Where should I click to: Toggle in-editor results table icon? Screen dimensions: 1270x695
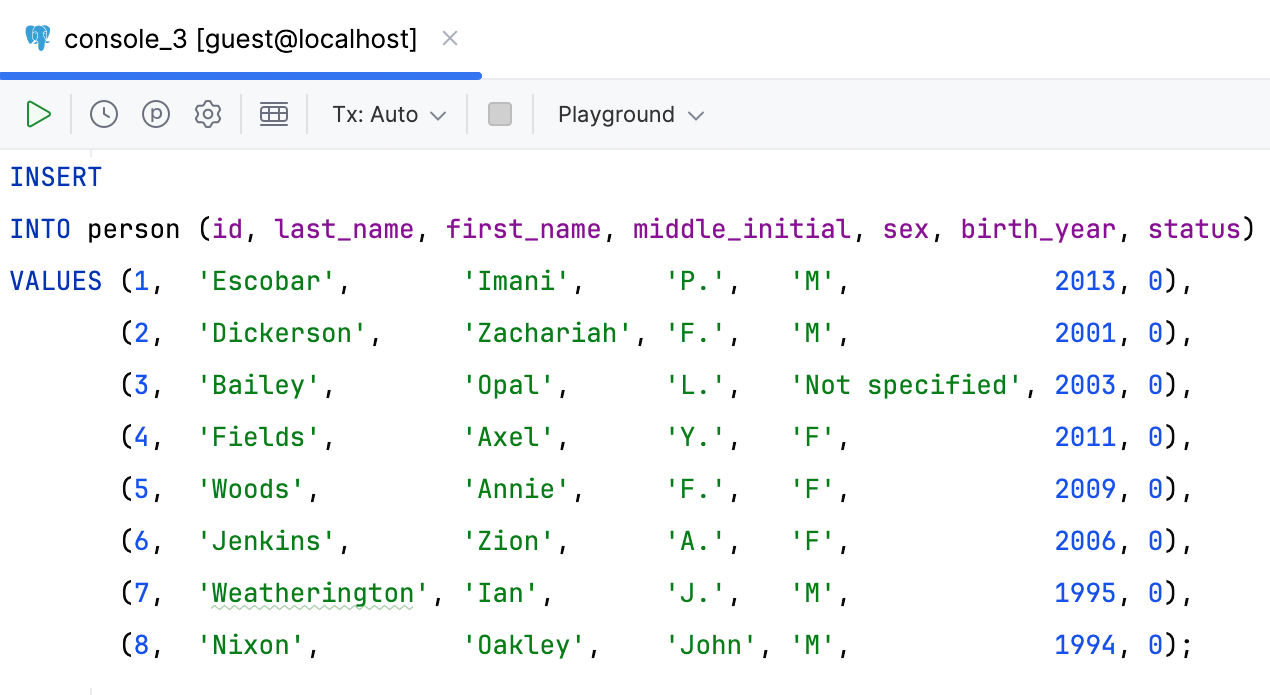274,114
